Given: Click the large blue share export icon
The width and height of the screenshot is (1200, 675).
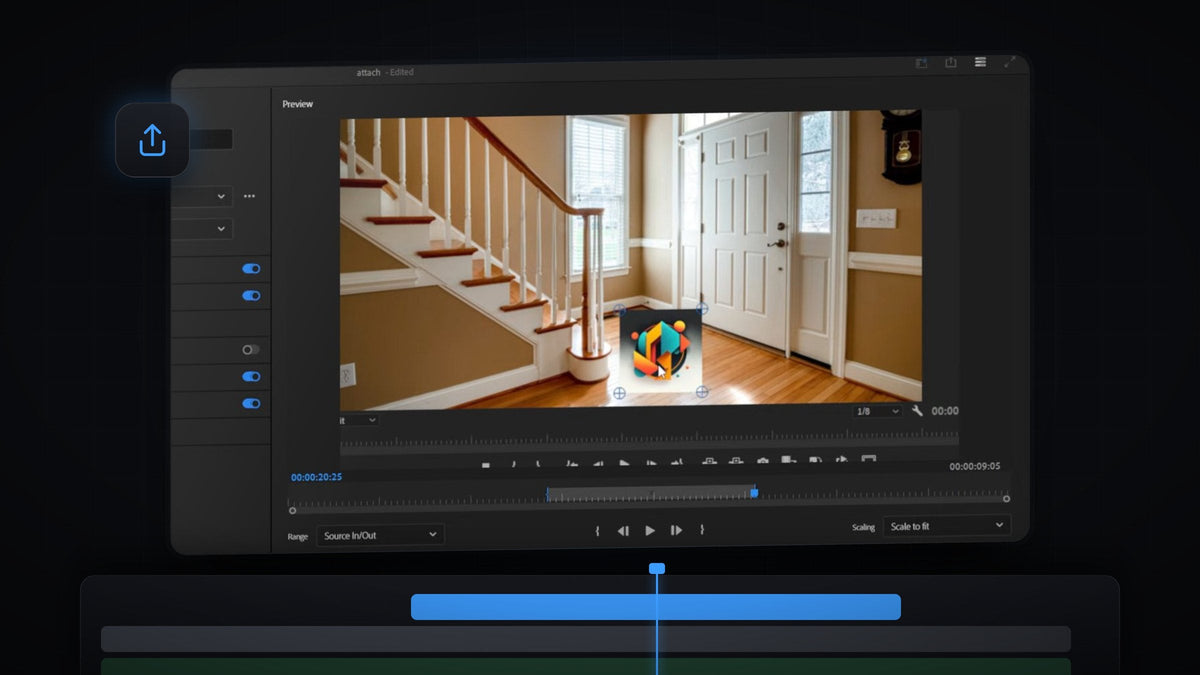Looking at the screenshot, I should click(x=152, y=140).
